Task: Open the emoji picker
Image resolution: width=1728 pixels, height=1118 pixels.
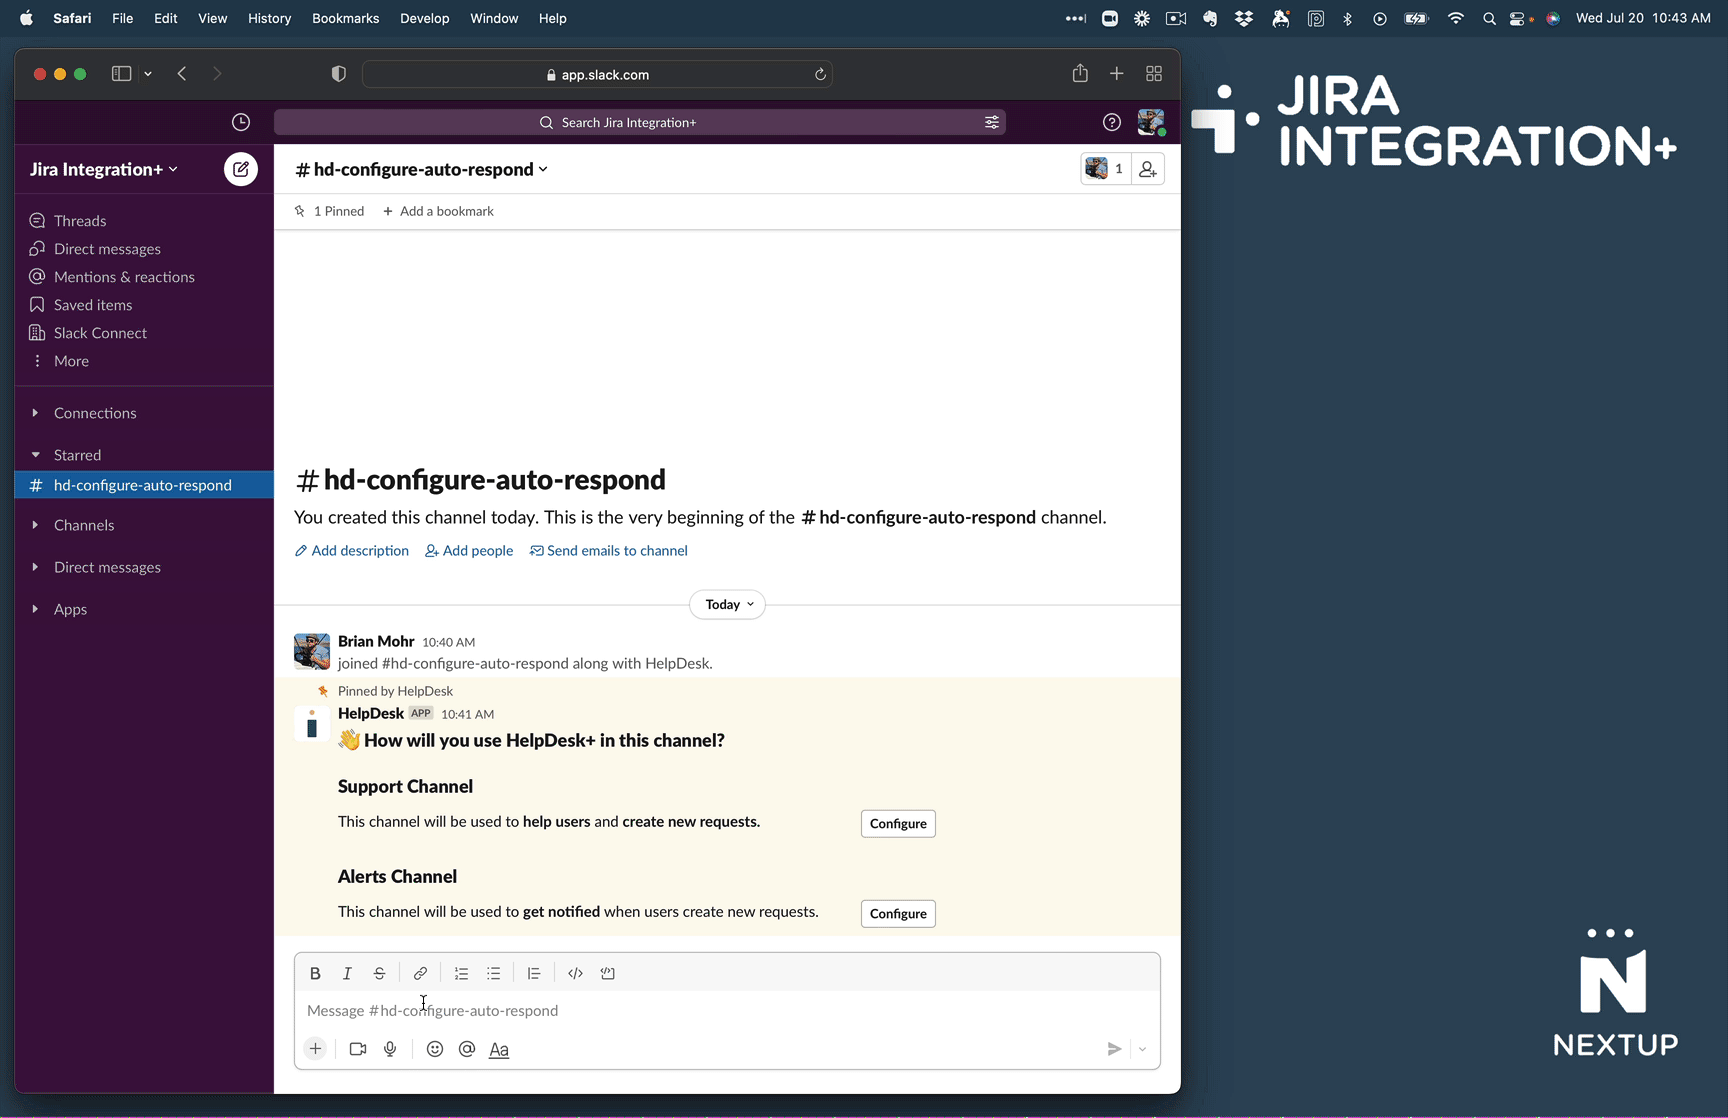Action: [x=434, y=1049]
